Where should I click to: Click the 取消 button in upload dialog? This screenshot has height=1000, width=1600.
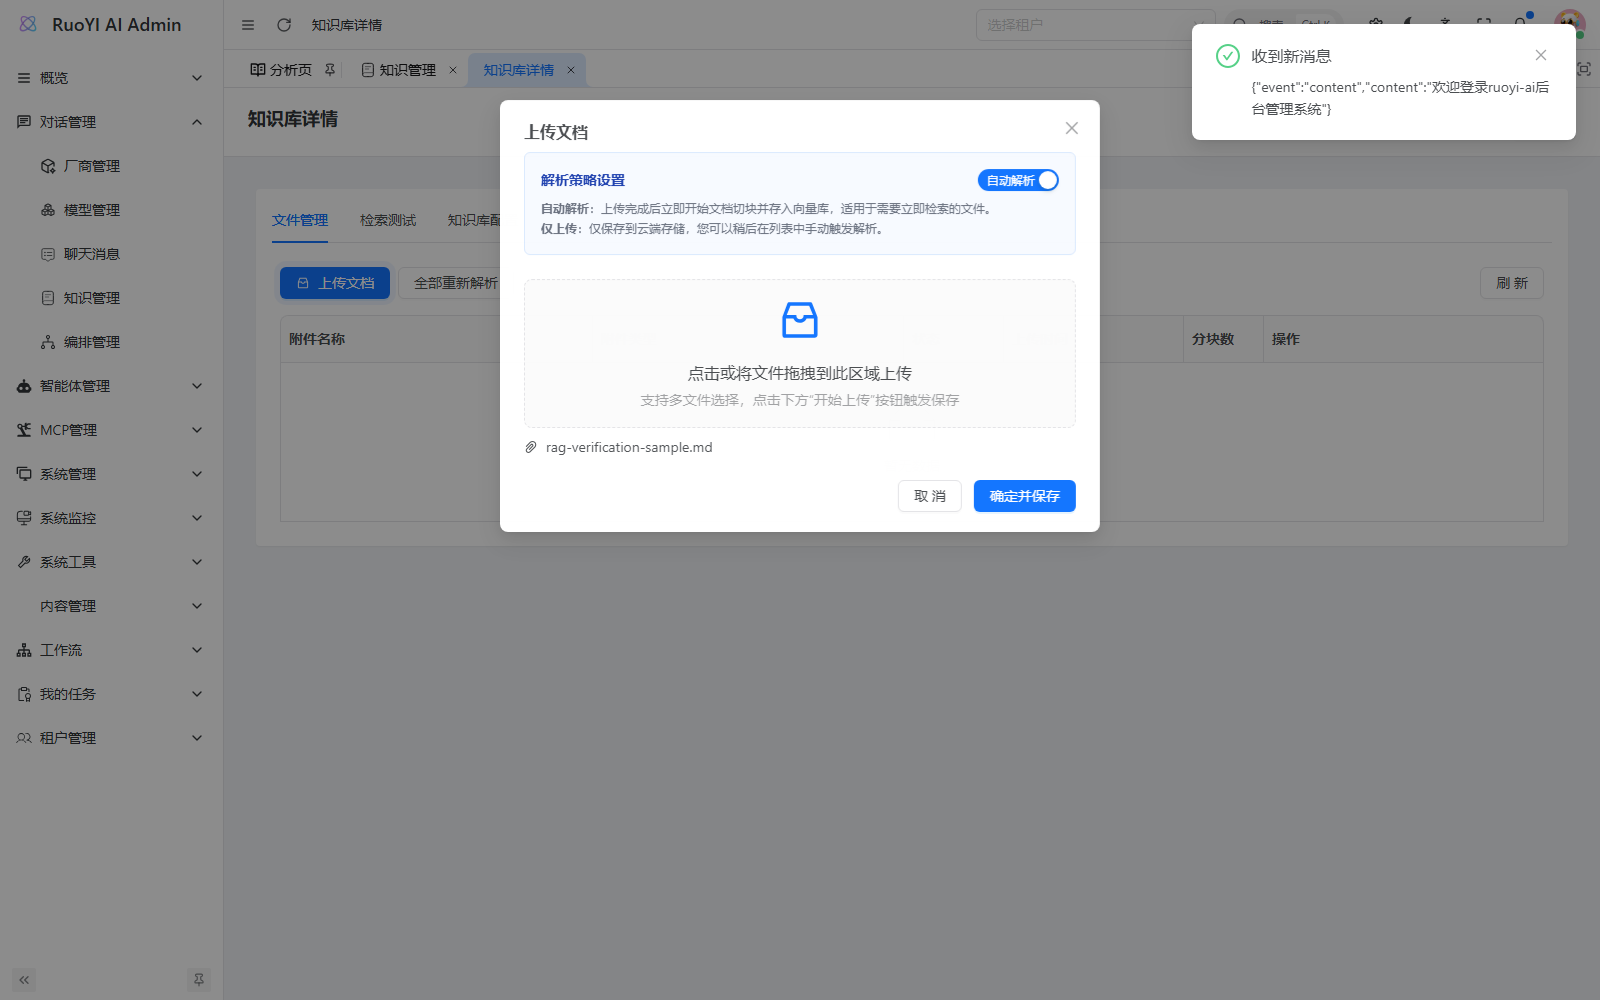[930, 496]
